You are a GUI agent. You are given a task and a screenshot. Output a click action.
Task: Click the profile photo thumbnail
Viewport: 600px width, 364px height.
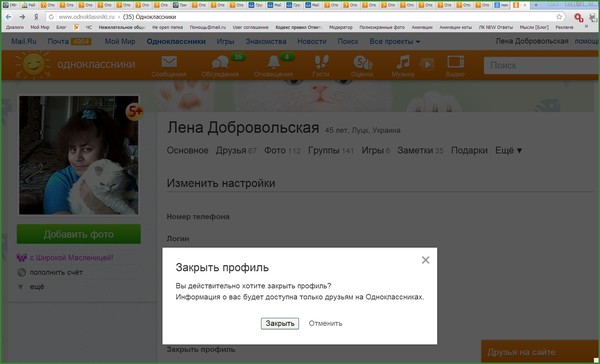pyautogui.click(x=78, y=155)
